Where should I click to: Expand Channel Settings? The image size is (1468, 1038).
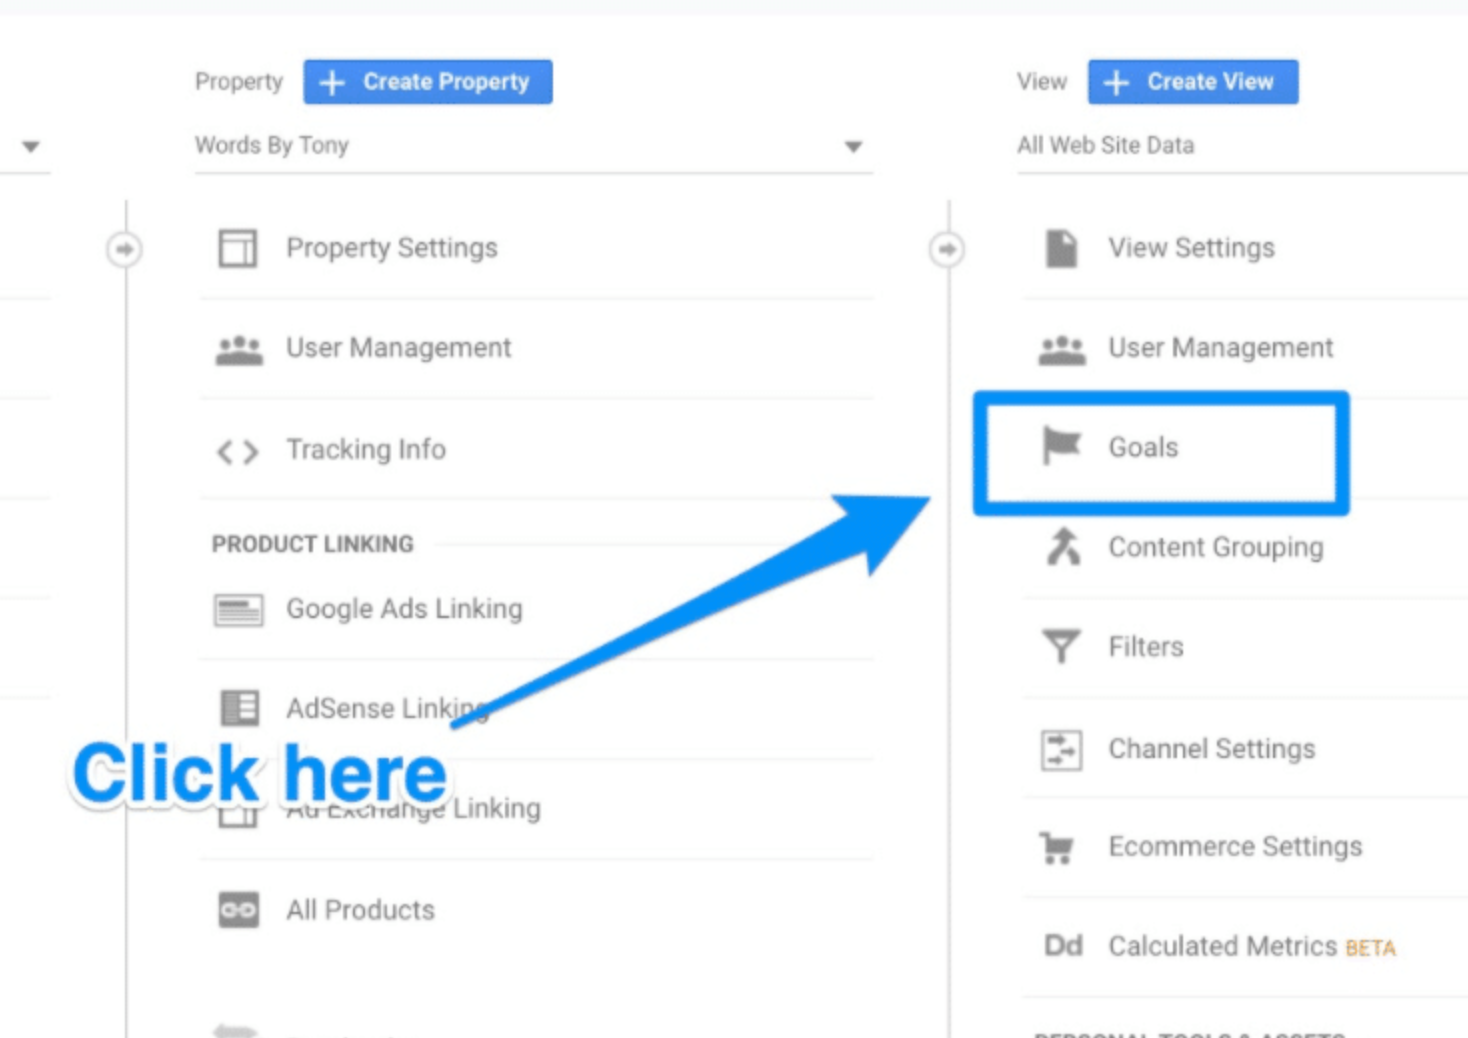1211,749
